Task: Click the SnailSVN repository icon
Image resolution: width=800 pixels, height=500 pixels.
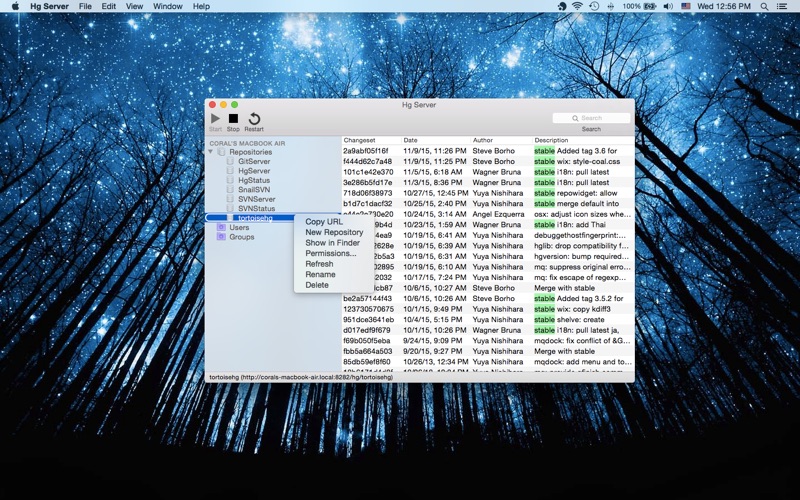Action: coord(230,189)
